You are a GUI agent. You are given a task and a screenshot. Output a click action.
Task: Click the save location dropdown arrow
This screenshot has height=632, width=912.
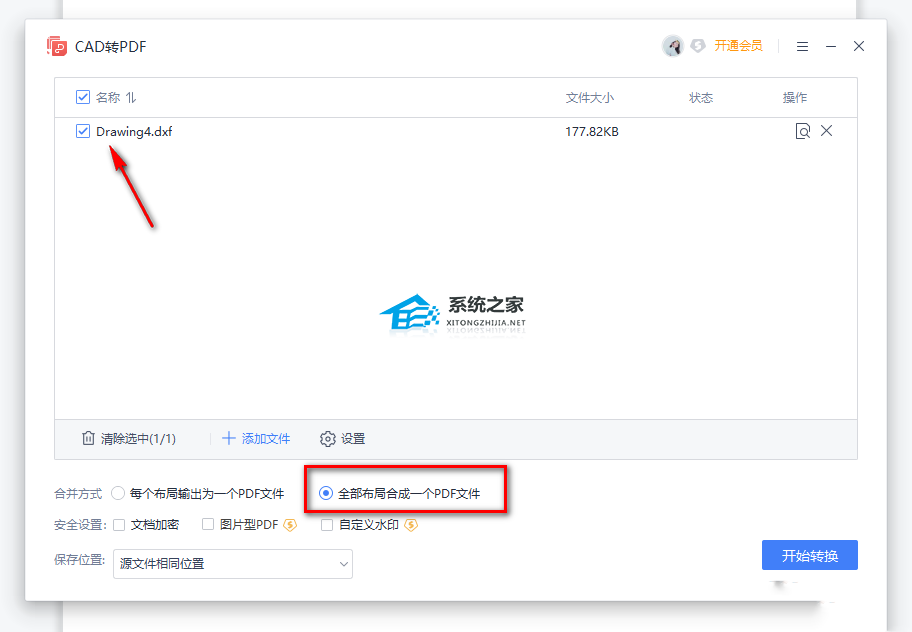pos(344,564)
